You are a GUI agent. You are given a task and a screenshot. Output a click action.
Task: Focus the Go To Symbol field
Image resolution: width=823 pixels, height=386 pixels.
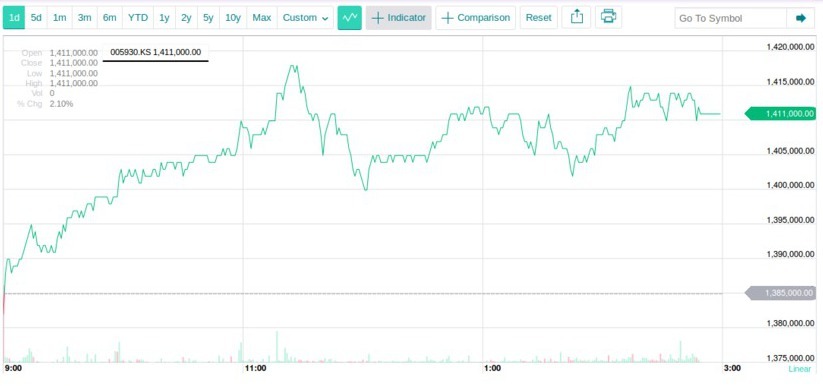[731, 18]
